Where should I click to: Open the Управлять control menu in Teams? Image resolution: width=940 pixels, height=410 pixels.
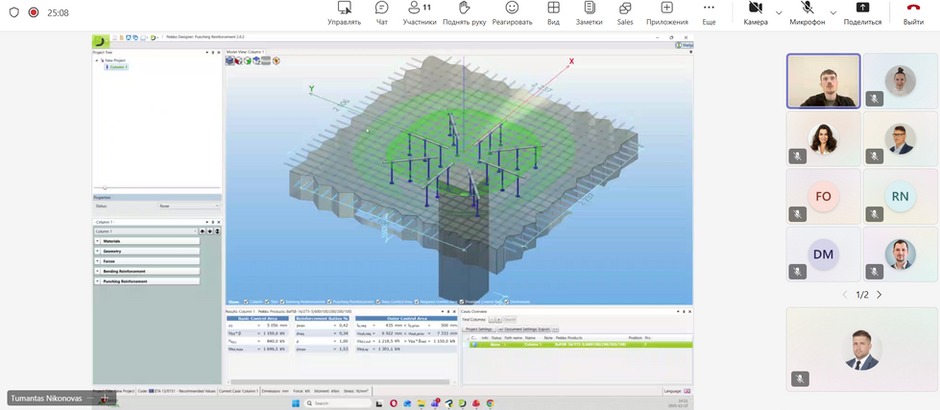344,13
